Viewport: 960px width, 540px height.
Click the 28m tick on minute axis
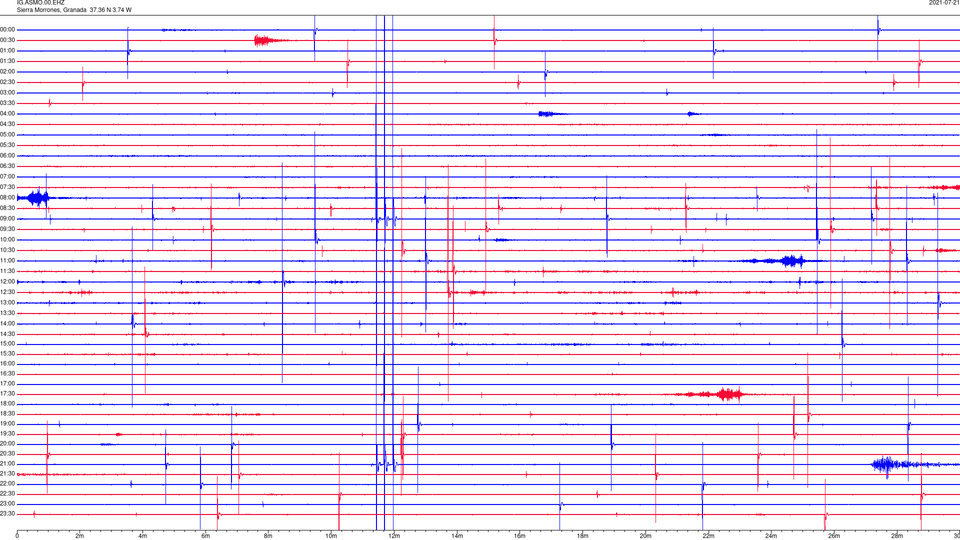click(x=897, y=536)
